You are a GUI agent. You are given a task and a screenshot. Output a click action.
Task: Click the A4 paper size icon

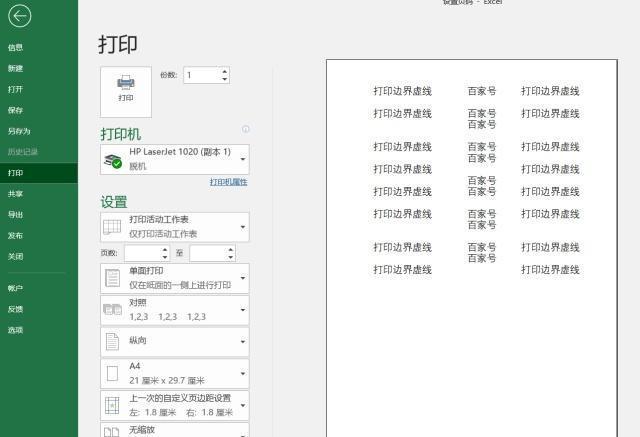point(113,373)
